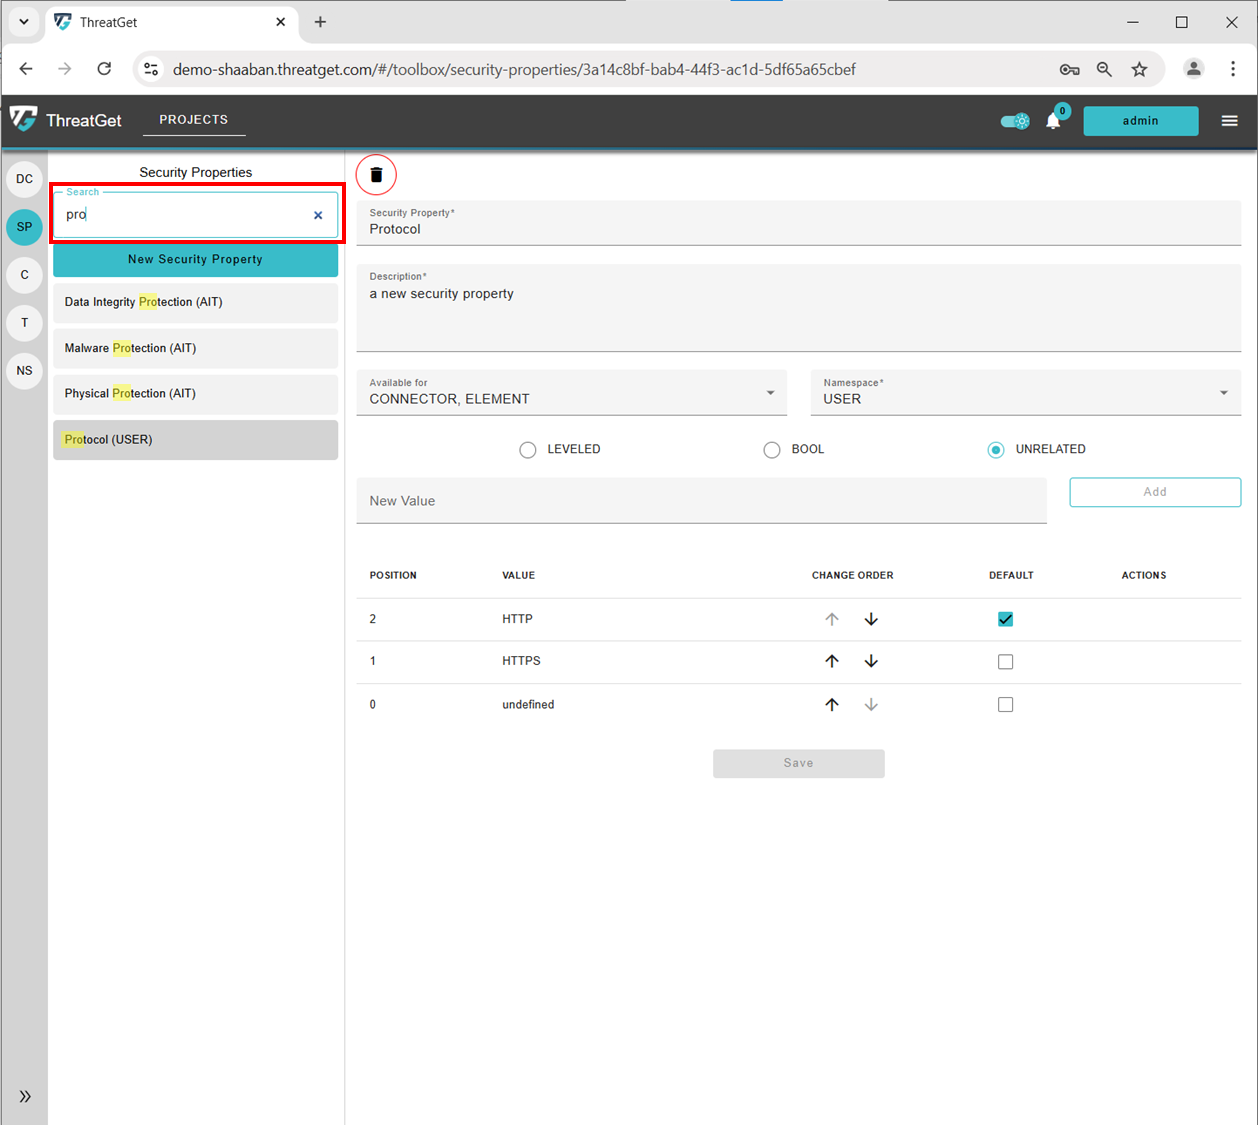The height and width of the screenshot is (1125, 1258).
Task: Close the ThreatGet browser tab
Action: (x=281, y=22)
